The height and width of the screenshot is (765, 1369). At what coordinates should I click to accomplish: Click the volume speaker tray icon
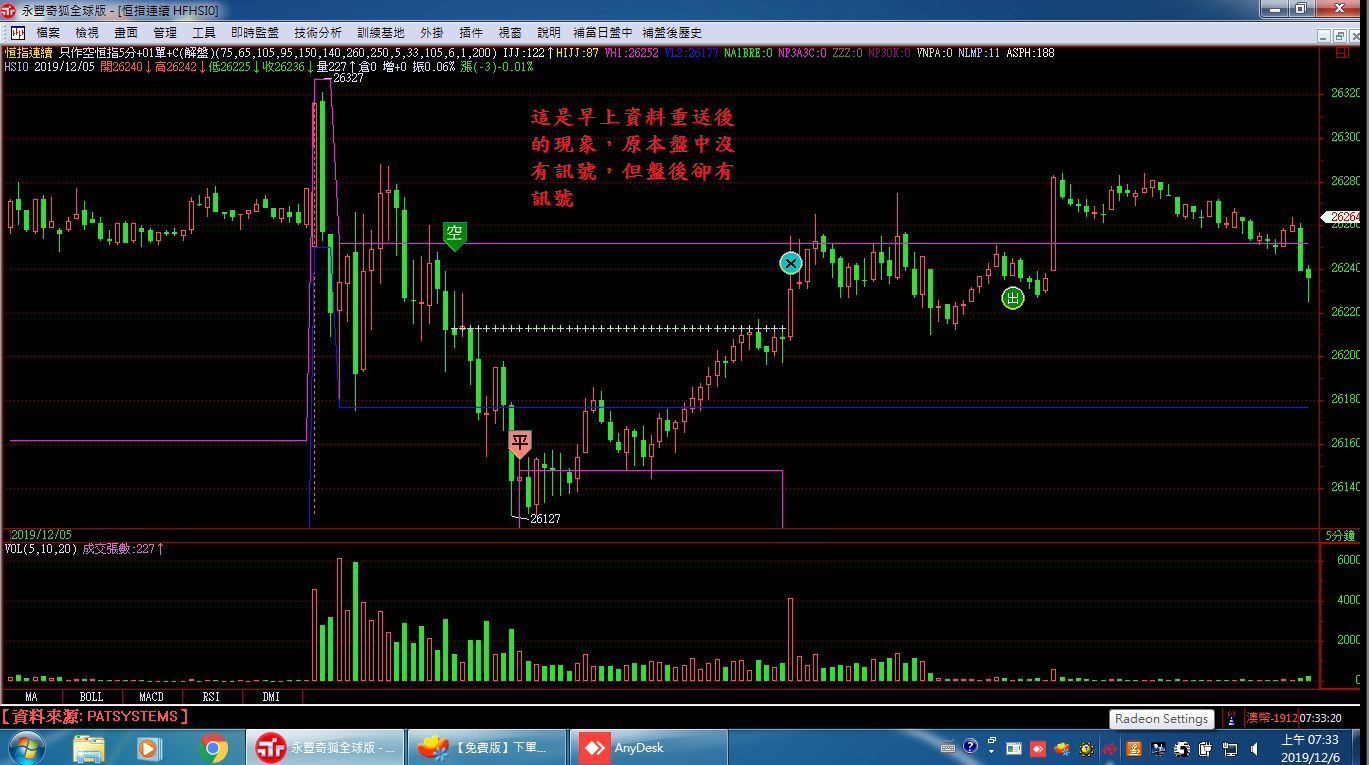point(1255,747)
